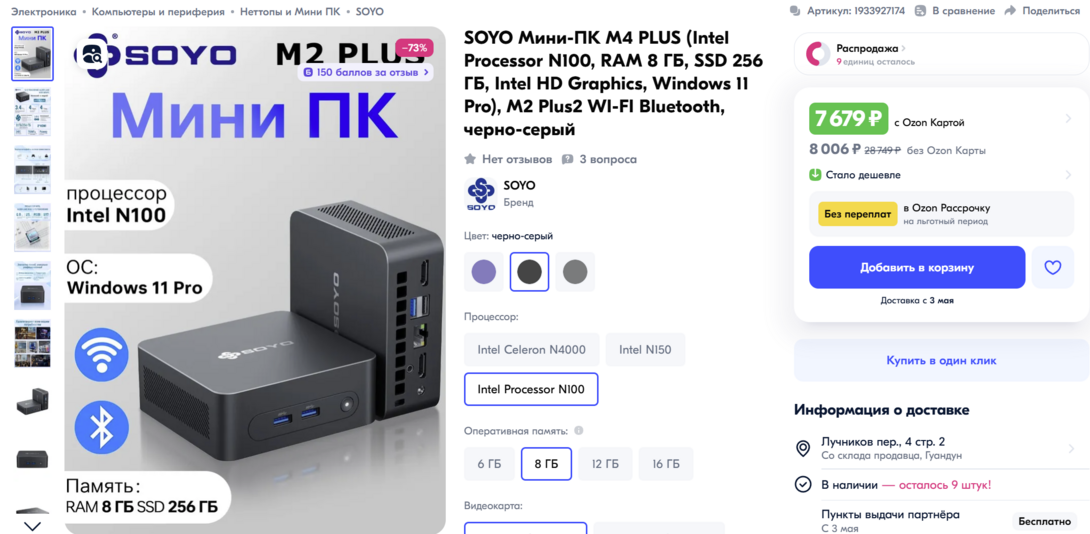Screen dimensions: 1090x534
Task: Add the item with Добавить в корзину
Action: [917, 268]
